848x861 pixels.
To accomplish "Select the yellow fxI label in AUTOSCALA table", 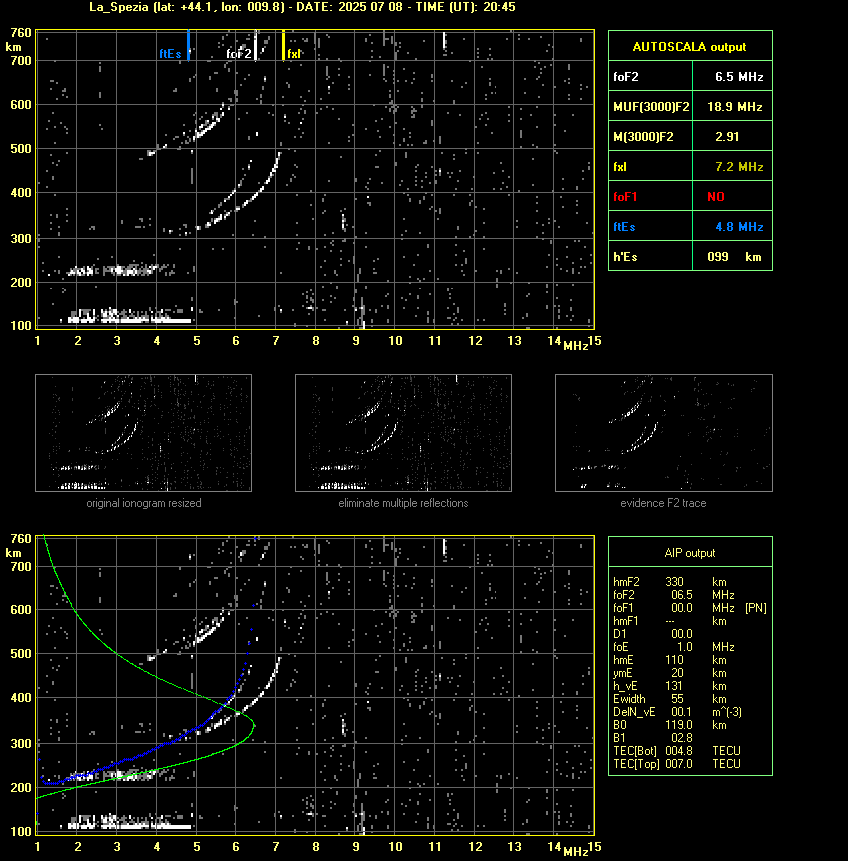I will (620, 167).
